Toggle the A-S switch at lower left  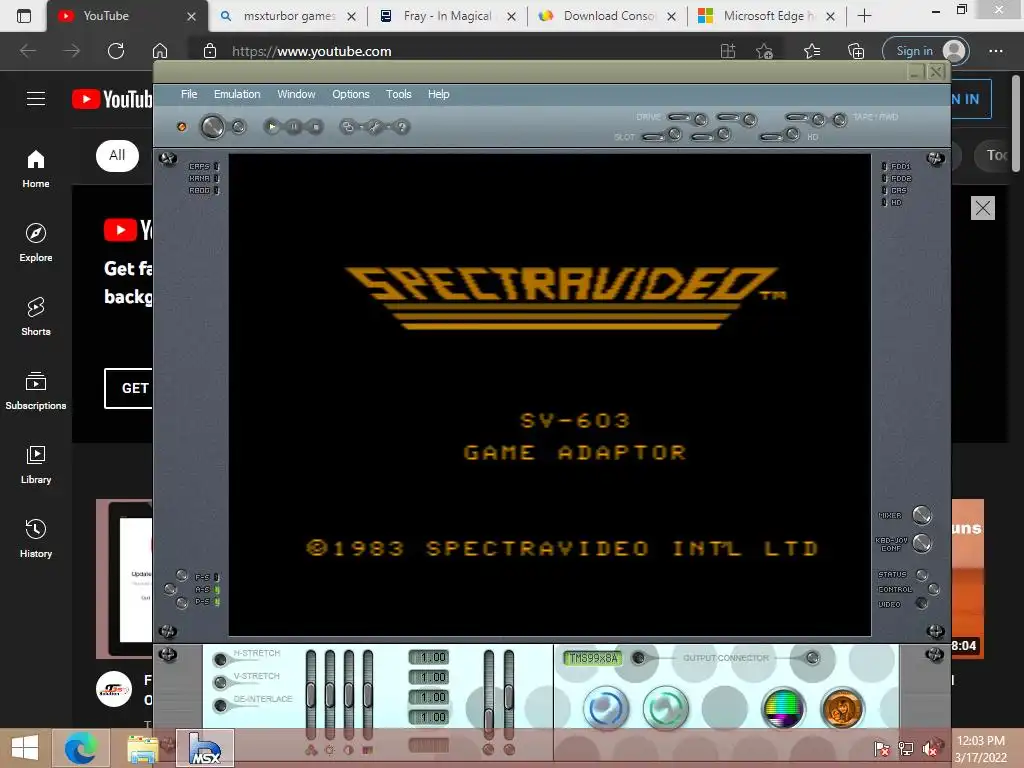170,589
